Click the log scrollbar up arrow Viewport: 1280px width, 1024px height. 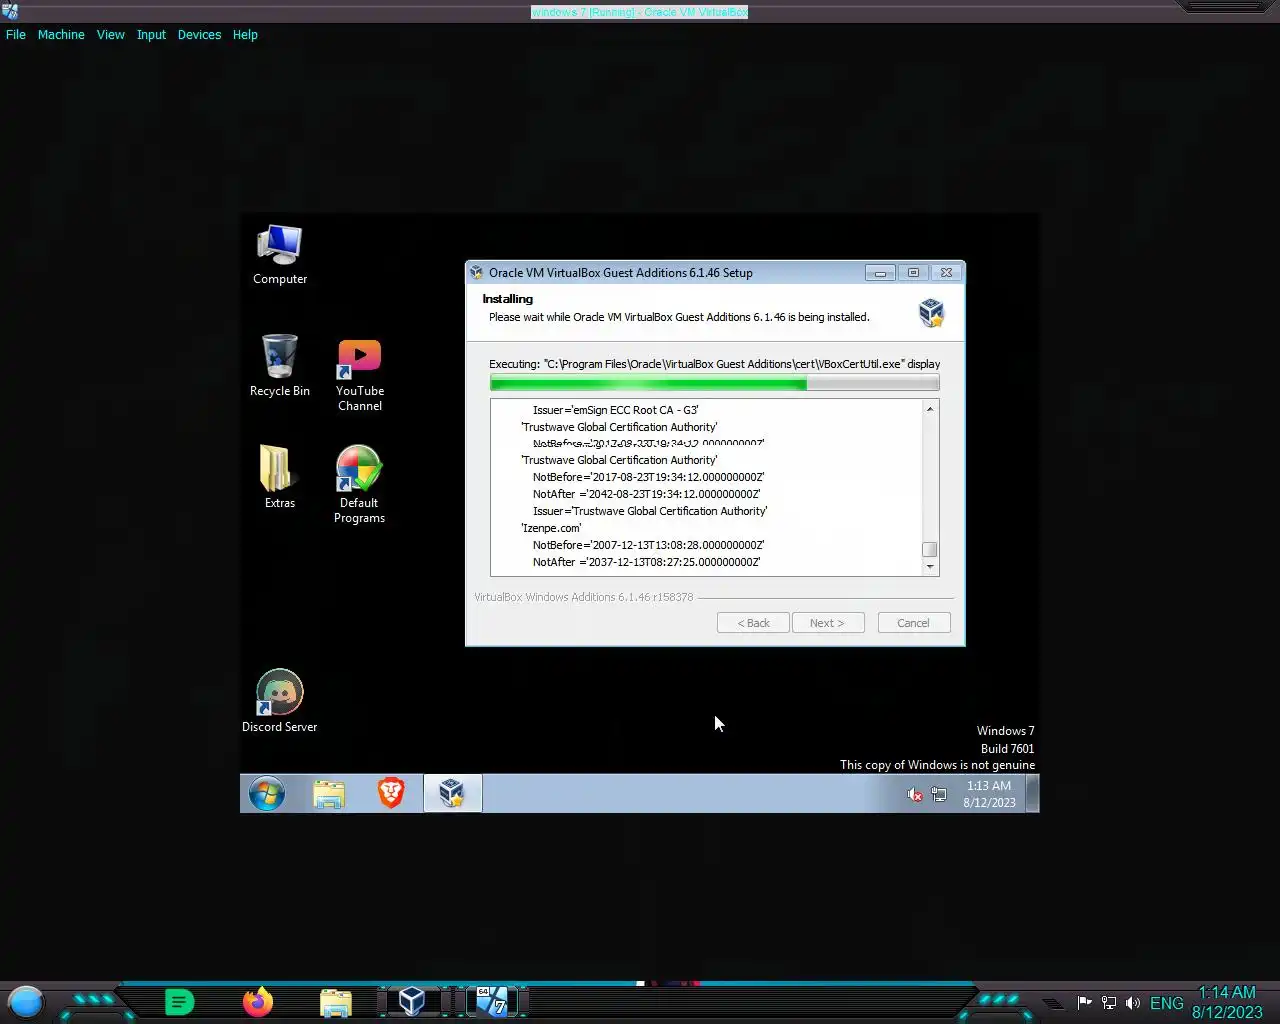click(x=930, y=409)
